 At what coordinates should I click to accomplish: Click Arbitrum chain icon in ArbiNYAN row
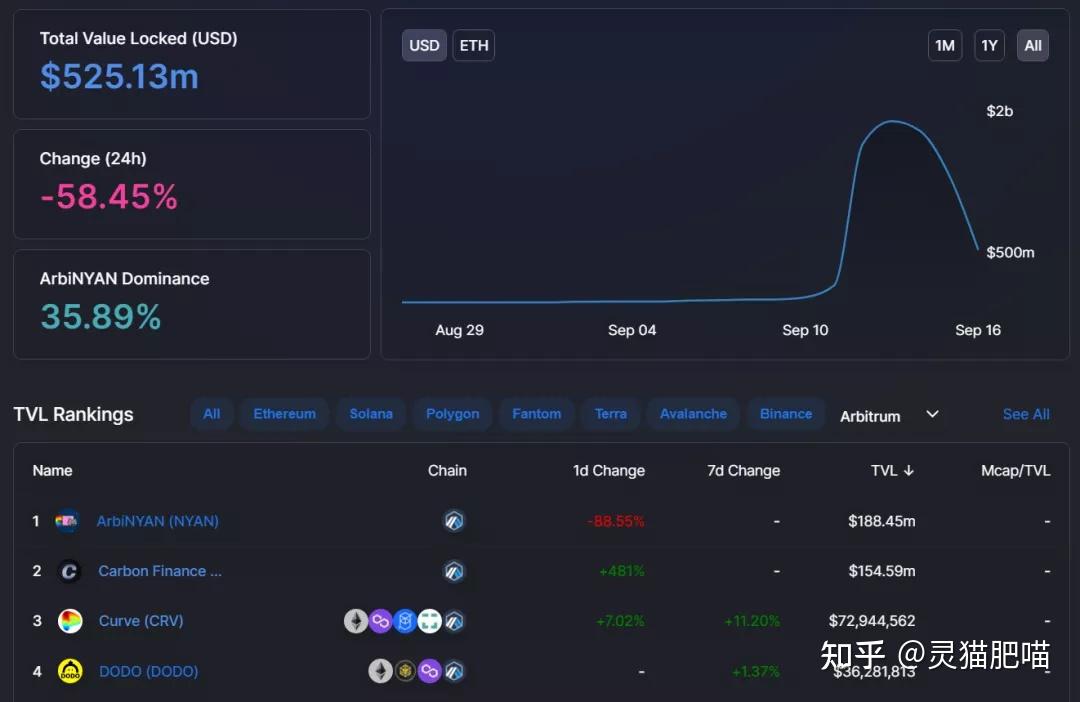pyautogui.click(x=453, y=521)
